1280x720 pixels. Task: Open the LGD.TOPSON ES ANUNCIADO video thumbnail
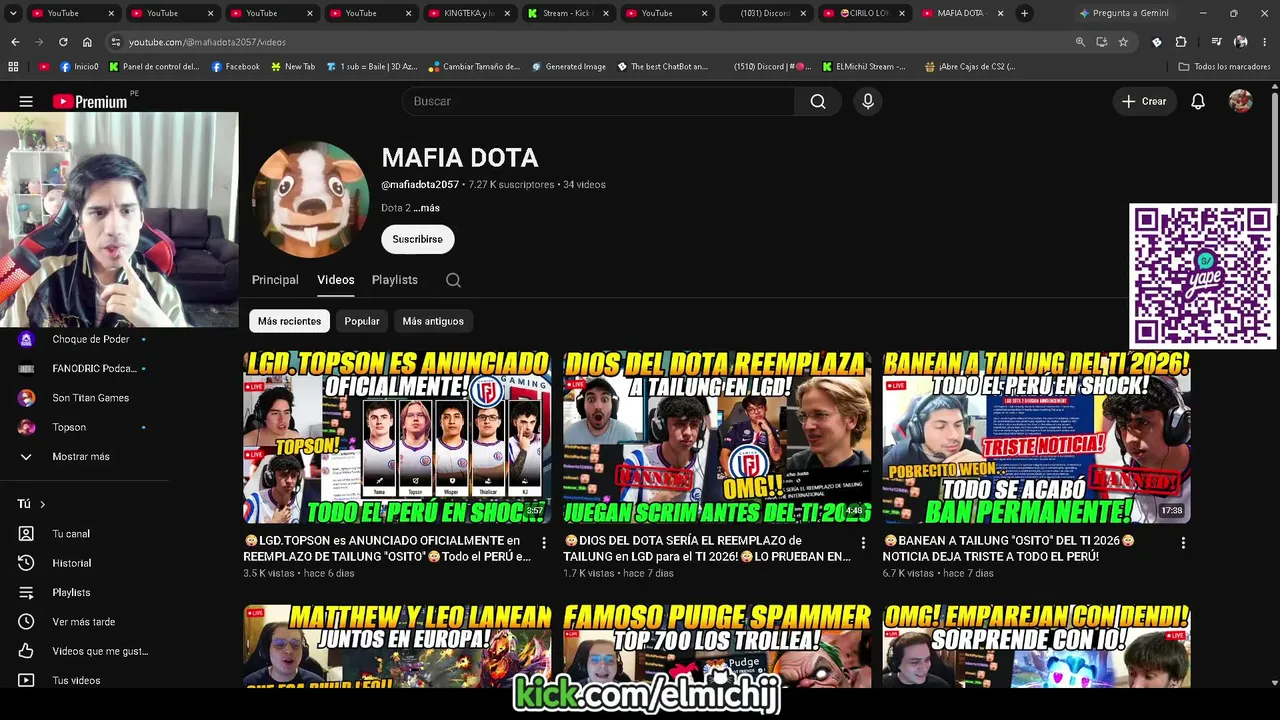pos(397,437)
